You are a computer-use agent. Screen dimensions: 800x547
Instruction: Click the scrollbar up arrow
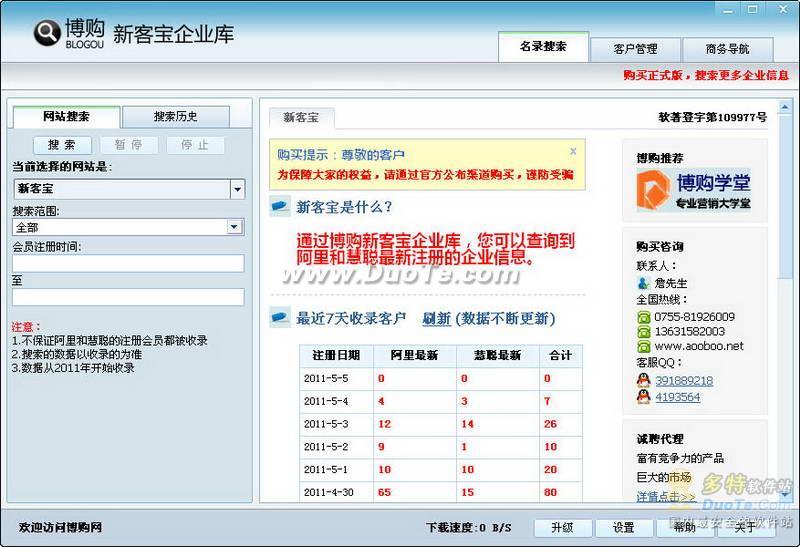pos(785,107)
